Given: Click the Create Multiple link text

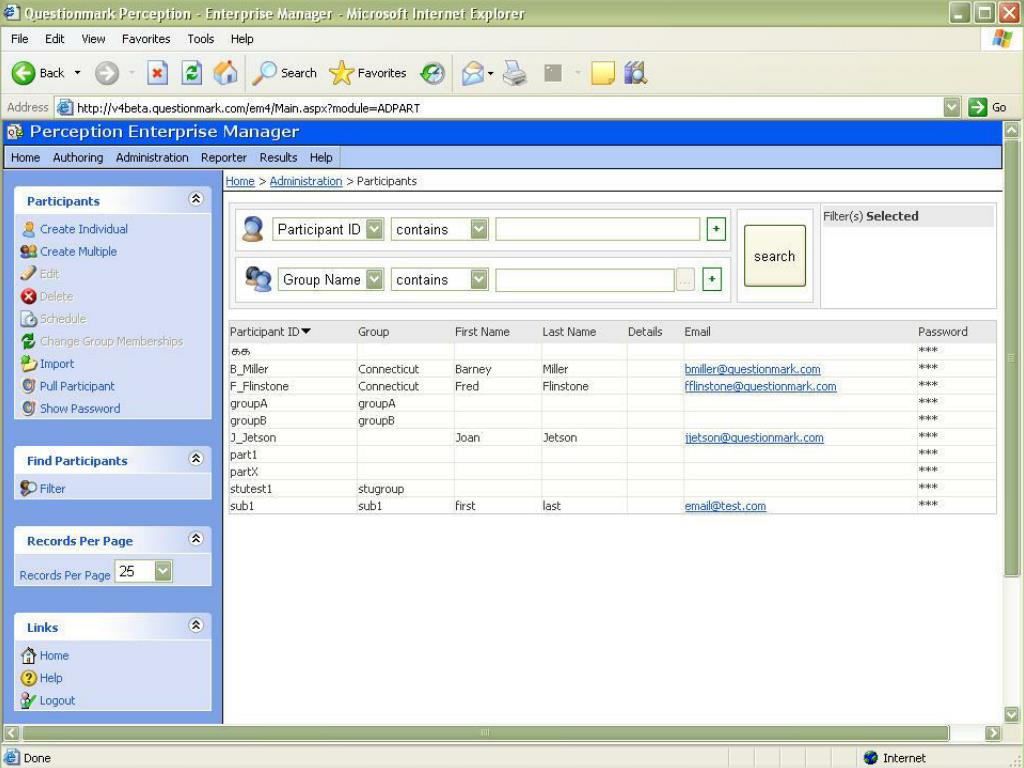Looking at the screenshot, I should 78,251.
